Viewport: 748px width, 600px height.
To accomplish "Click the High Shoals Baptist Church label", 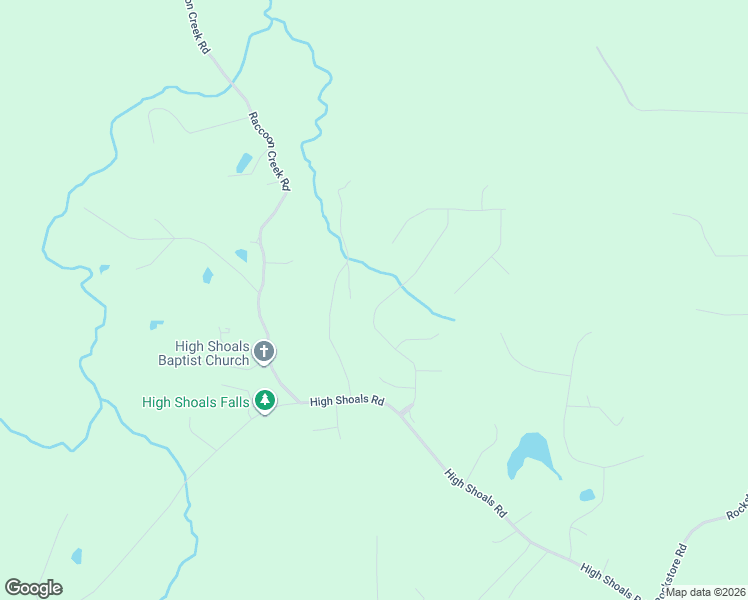I will click(204, 353).
